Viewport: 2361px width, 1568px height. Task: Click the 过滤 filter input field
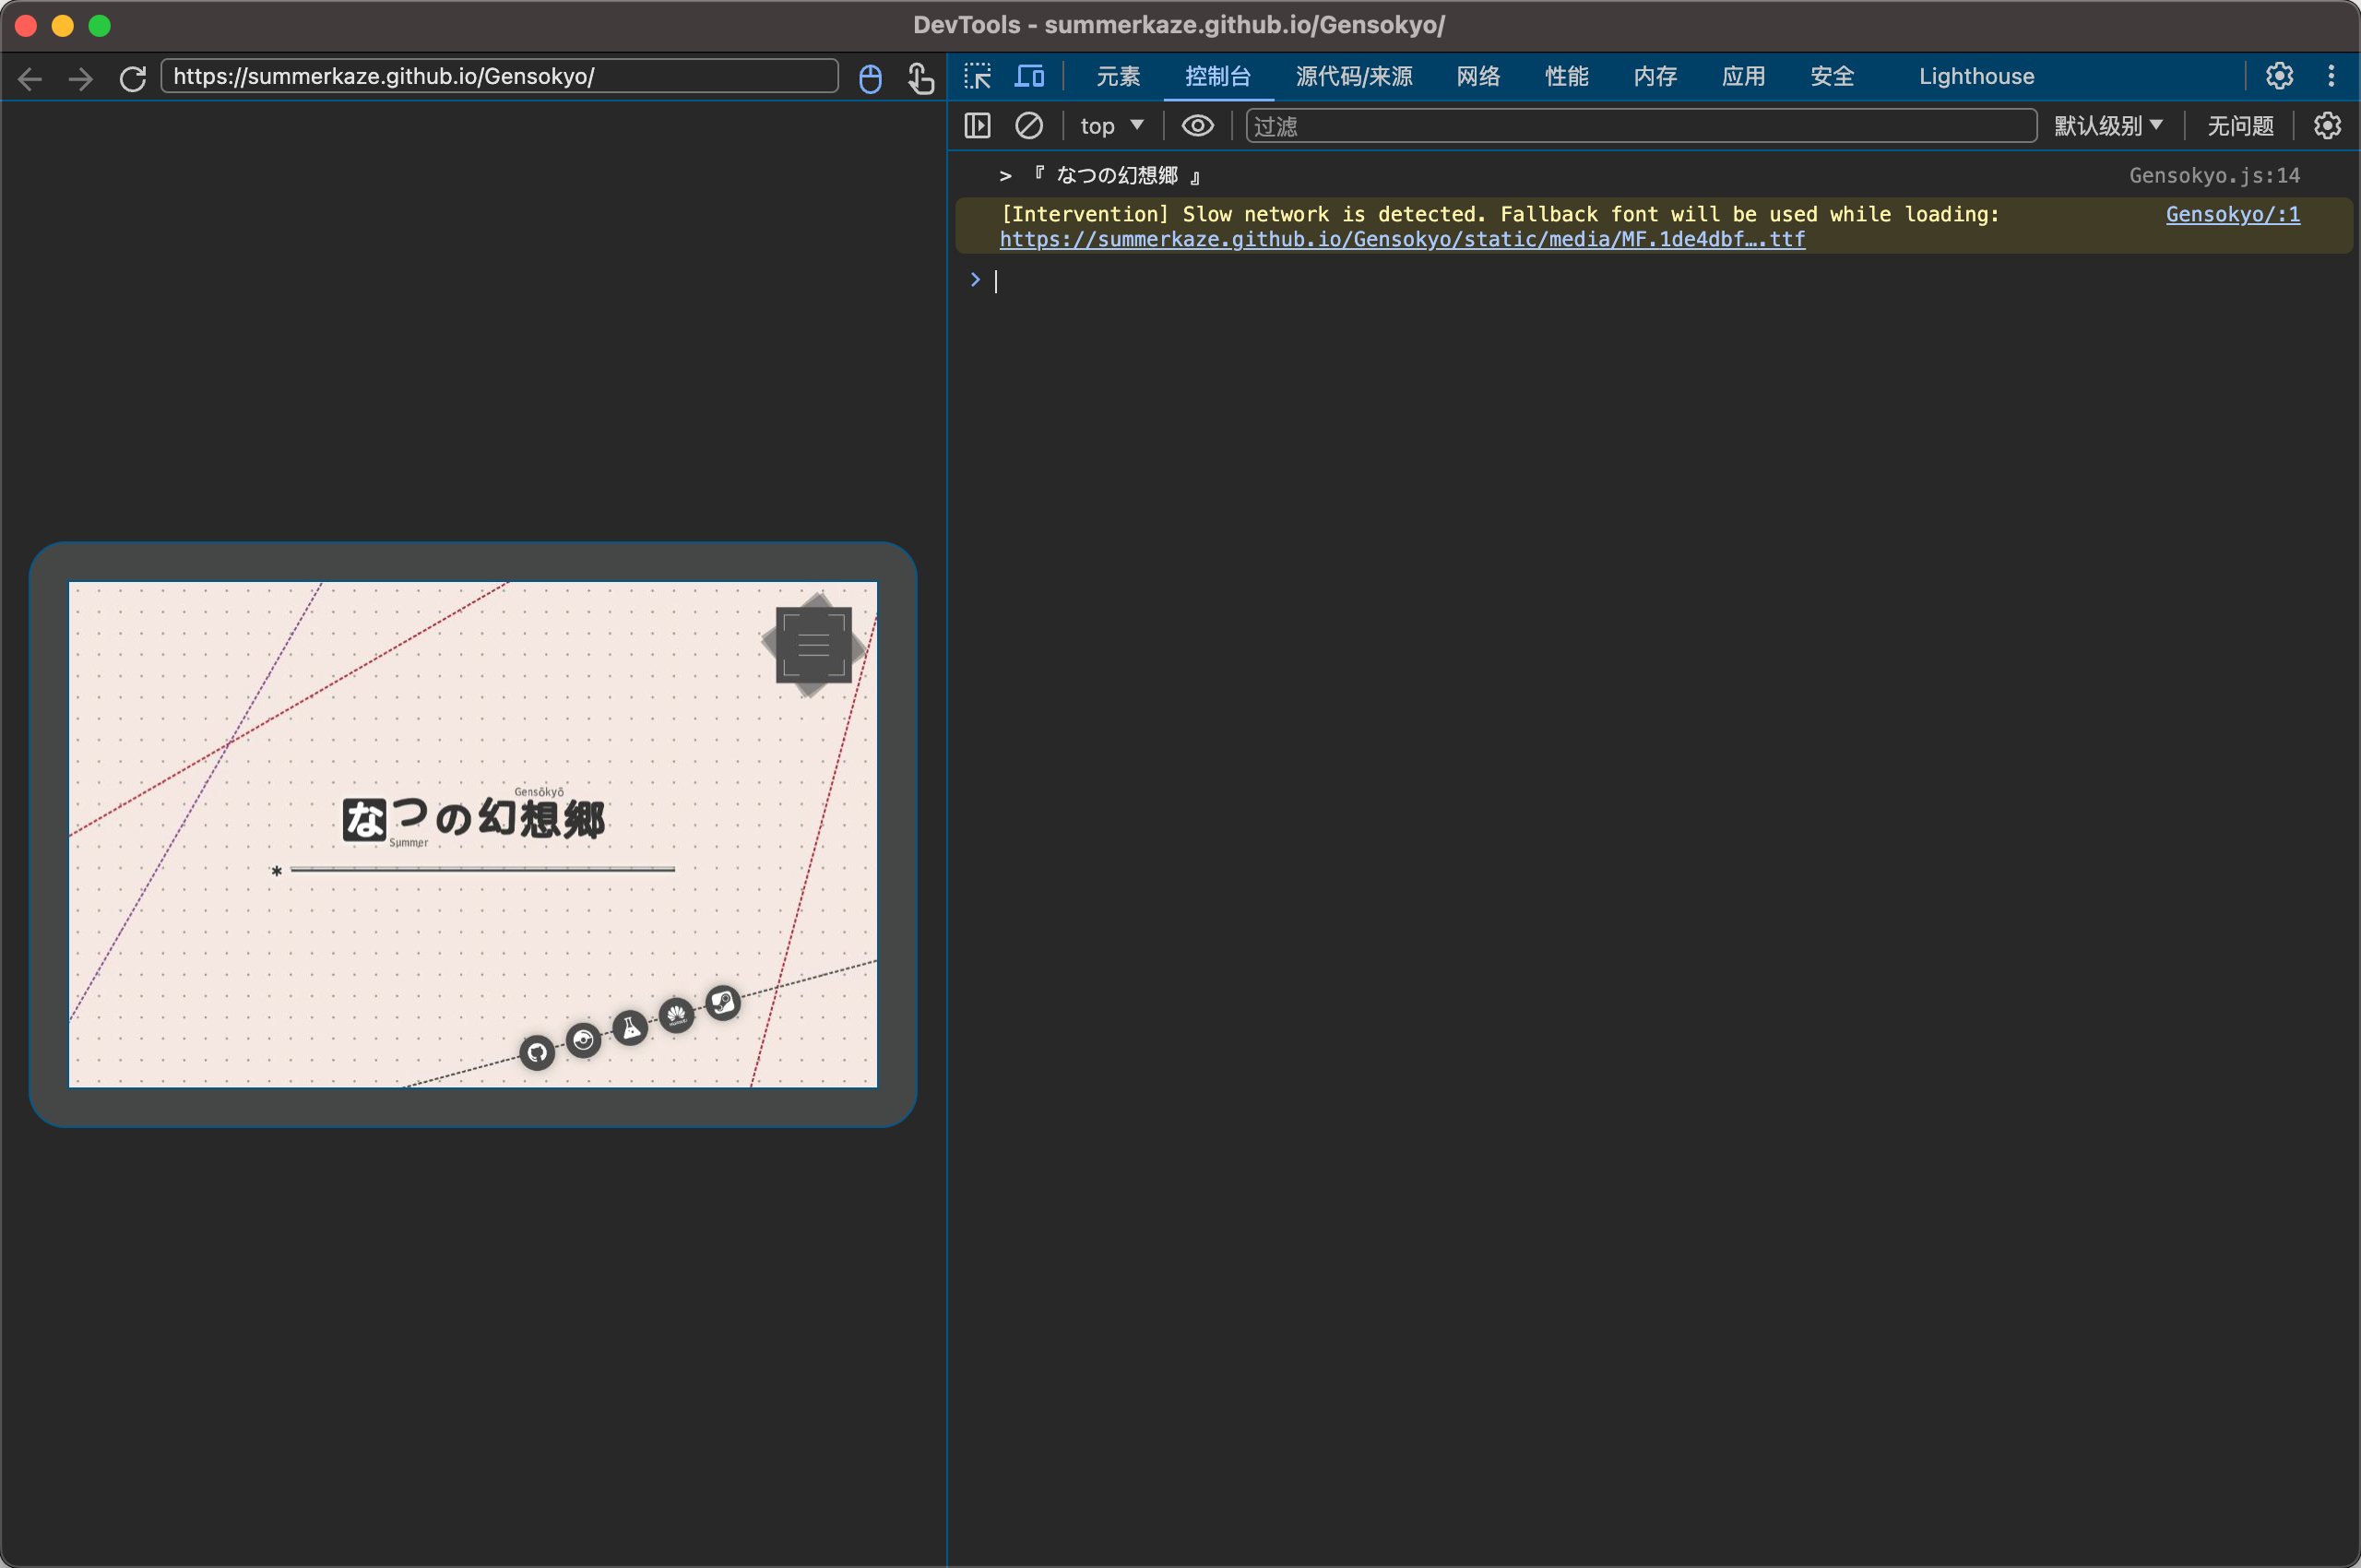1640,126
